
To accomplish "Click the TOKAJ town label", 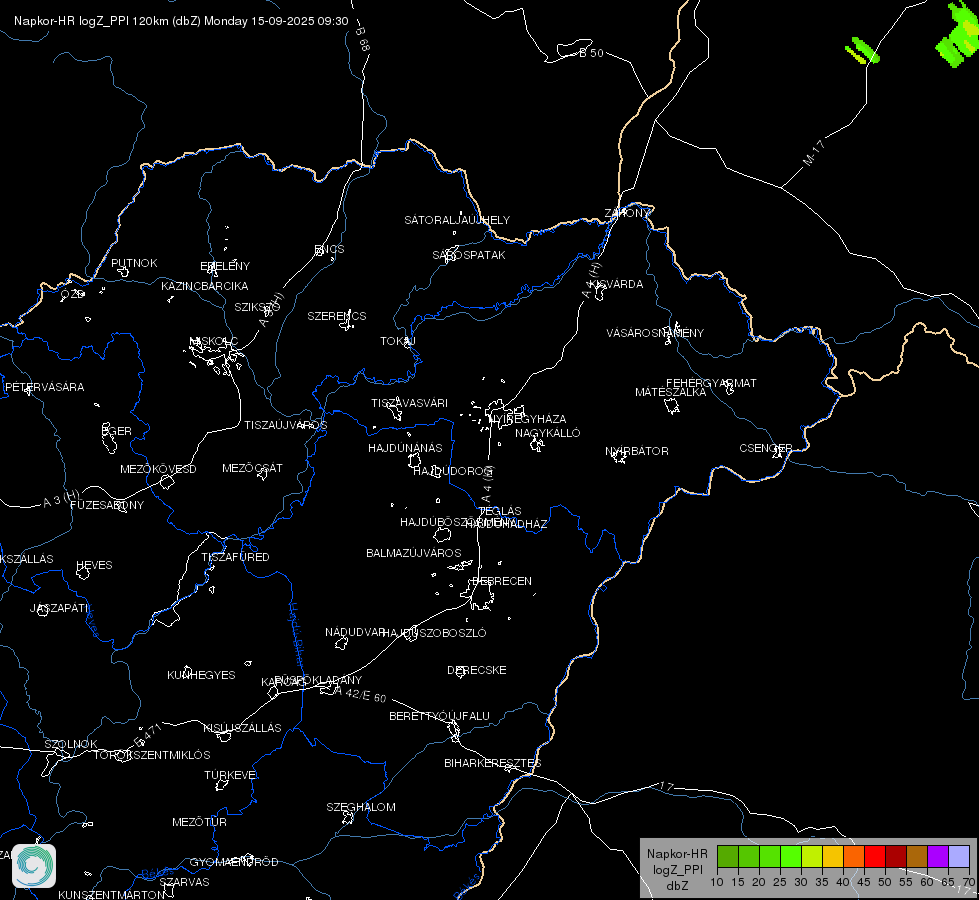I will (398, 341).
